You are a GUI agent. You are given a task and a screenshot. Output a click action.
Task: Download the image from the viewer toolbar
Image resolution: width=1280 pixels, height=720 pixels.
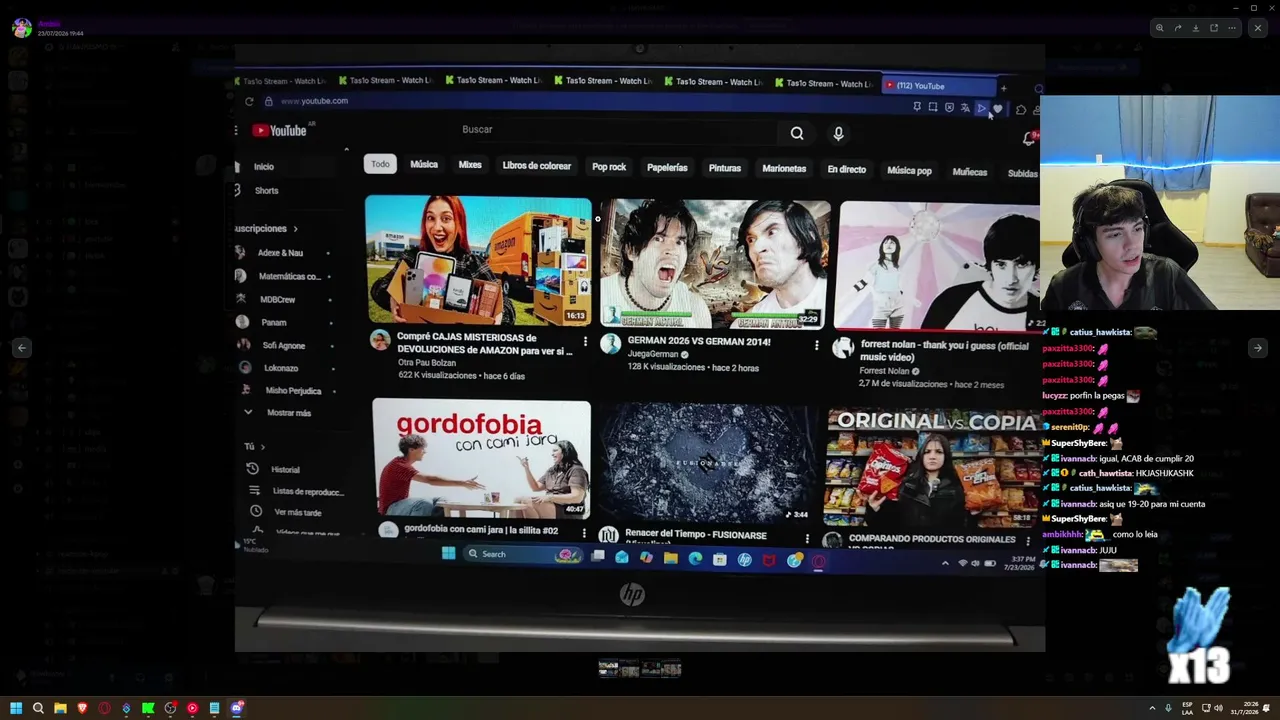click(1195, 28)
